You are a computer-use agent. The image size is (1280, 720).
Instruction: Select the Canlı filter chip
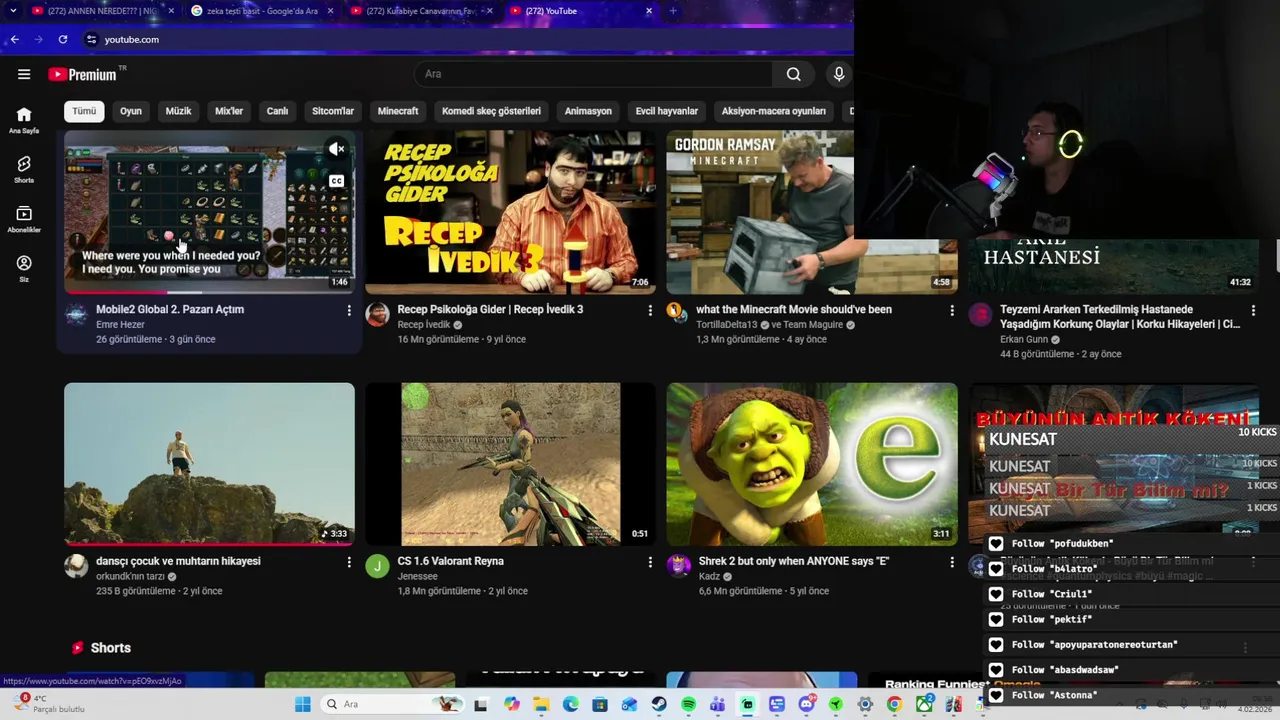pyautogui.click(x=277, y=111)
